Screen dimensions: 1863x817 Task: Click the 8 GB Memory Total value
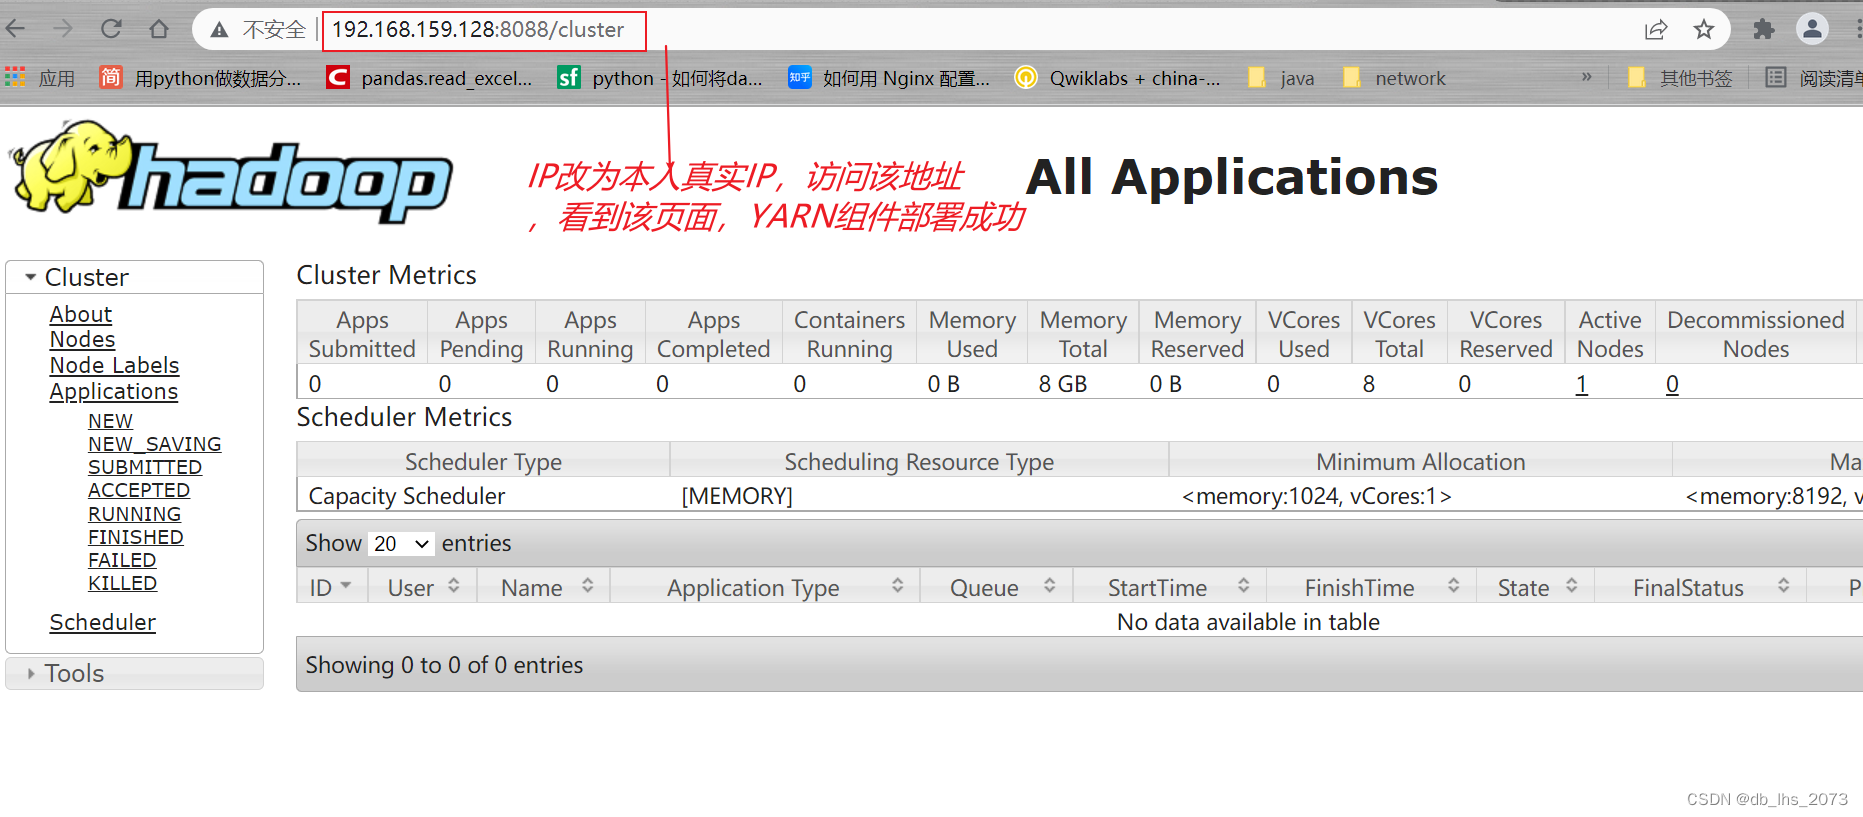pos(1062,384)
